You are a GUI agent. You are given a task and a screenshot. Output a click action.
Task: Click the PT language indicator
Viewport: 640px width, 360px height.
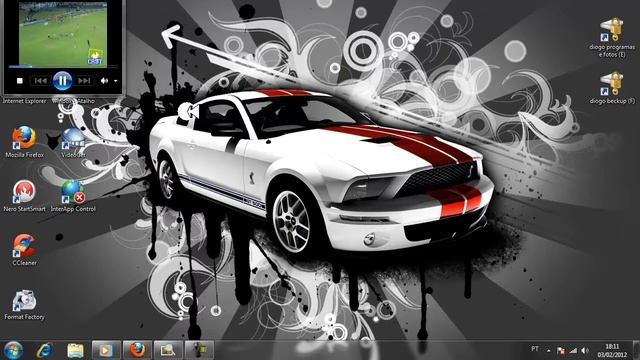point(535,349)
